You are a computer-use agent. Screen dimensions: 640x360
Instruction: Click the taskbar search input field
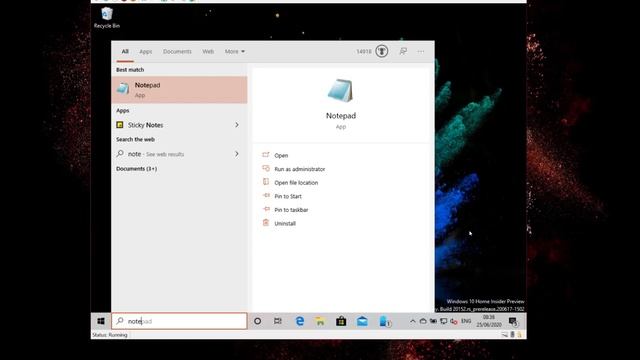tap(179, 321)
